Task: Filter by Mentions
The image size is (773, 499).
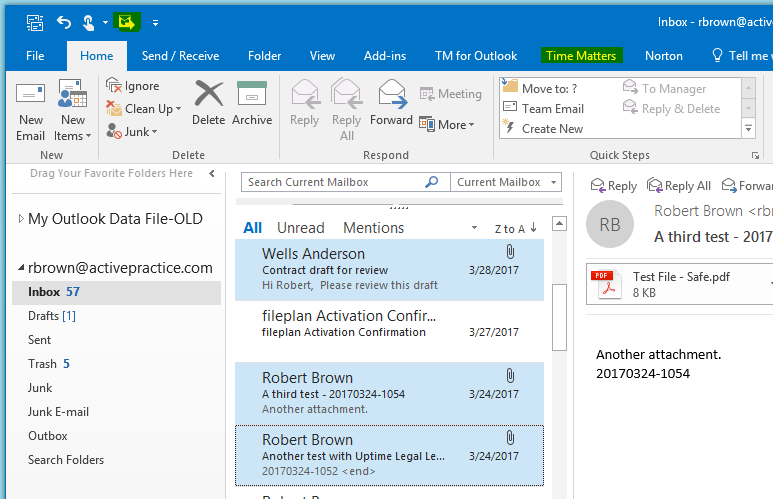Action: pos(374,228)
